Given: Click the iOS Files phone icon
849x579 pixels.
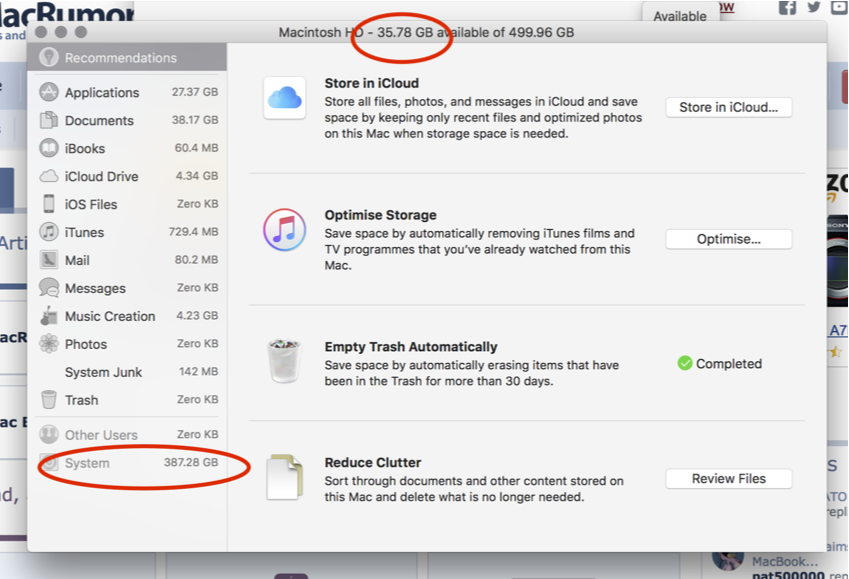Looking at the screenshot, I should pyautogui.click(x=49, y=204).
